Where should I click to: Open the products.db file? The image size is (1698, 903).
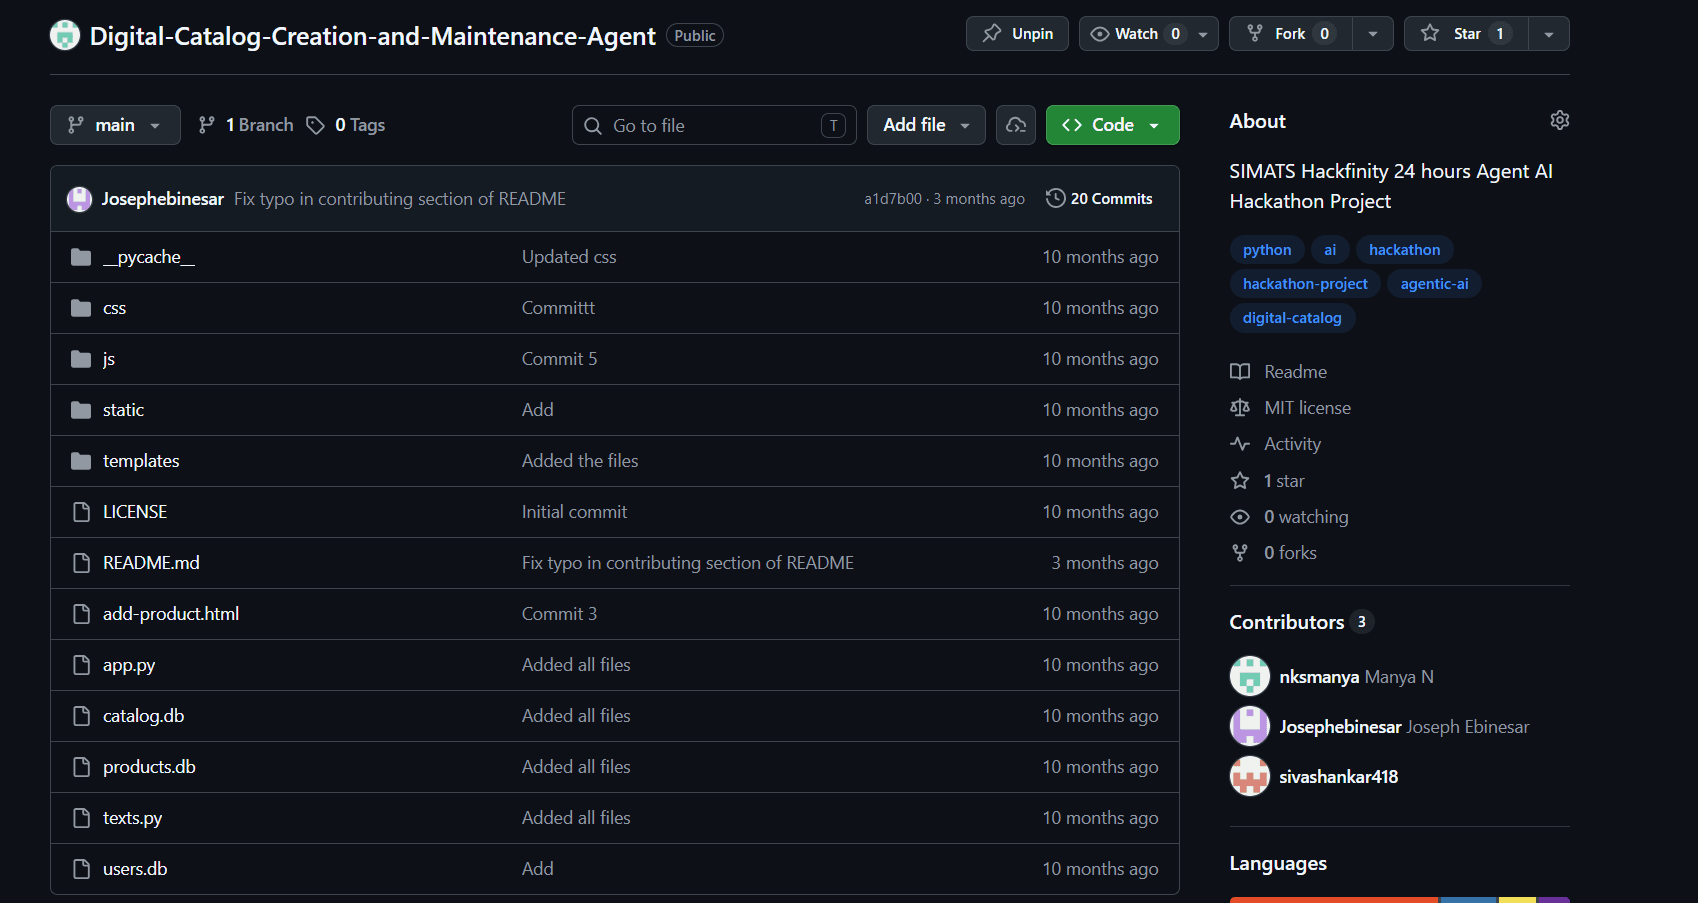(149, 767)
